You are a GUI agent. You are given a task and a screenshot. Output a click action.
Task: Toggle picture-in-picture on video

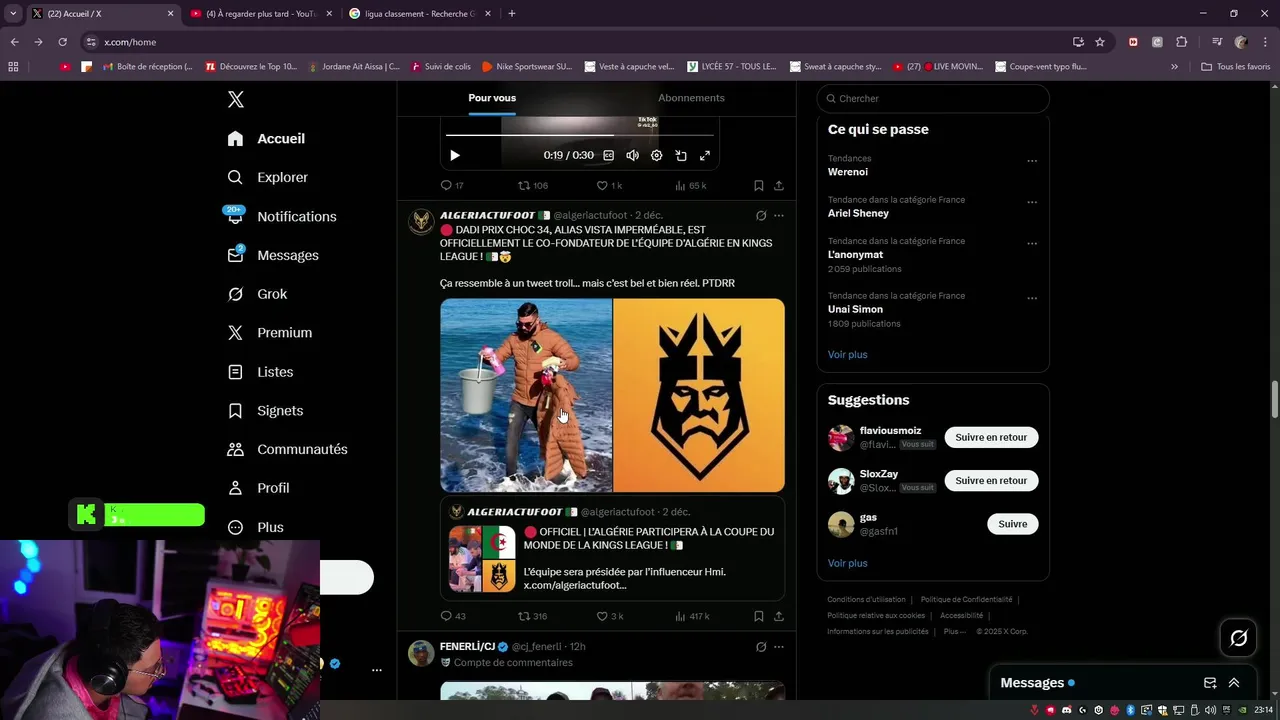[681, 155]
